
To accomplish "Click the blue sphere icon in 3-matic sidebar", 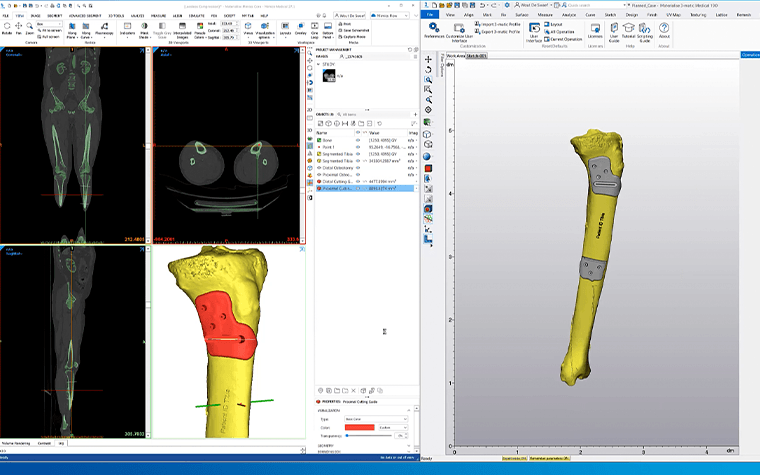I will 427,156.
